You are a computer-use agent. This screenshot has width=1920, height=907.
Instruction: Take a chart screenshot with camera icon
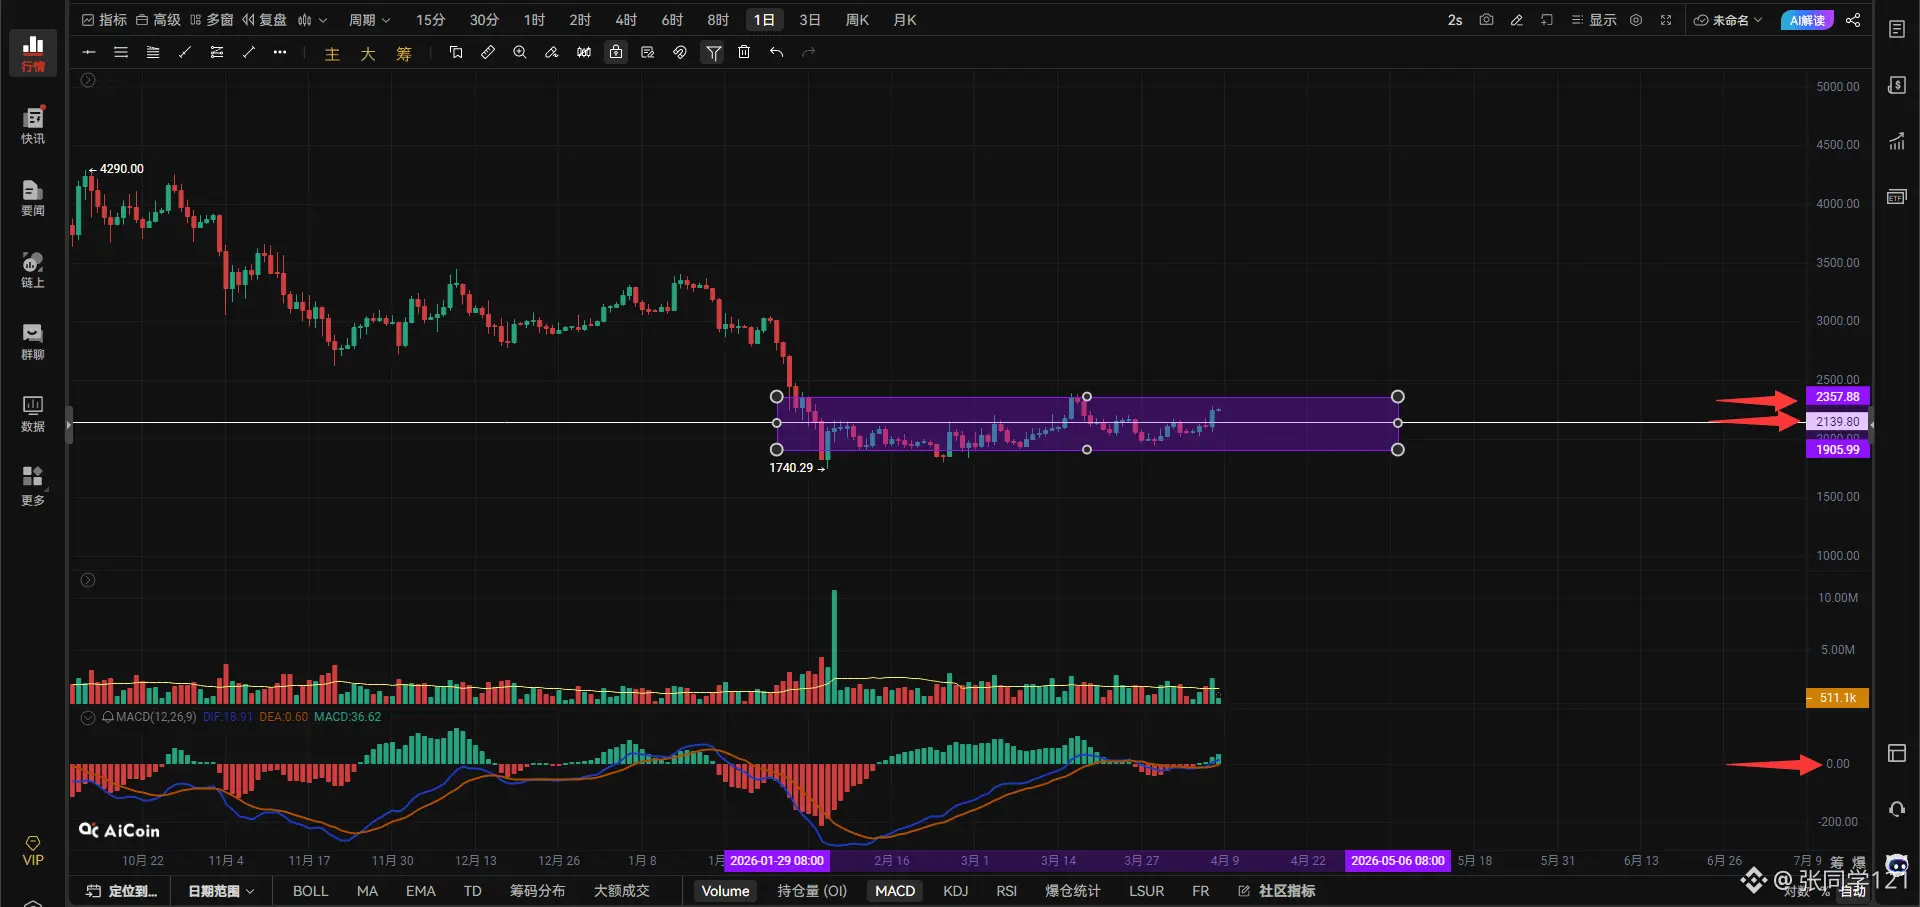[x=1486, y=20]
